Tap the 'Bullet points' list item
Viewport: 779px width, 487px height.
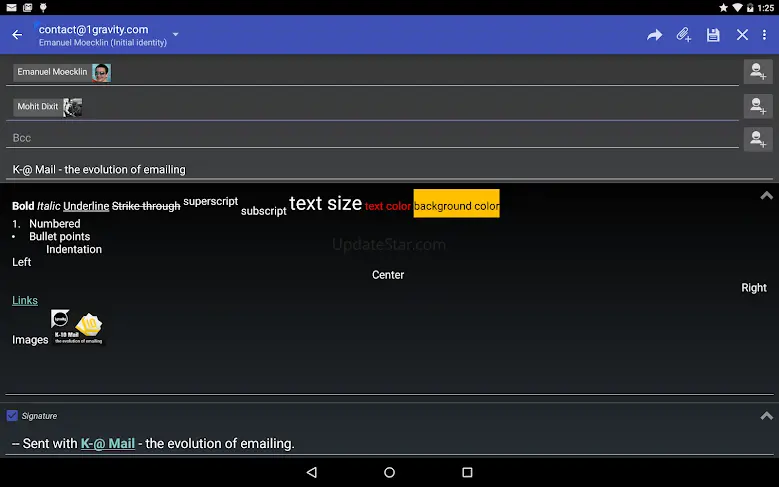coord(60,237)
